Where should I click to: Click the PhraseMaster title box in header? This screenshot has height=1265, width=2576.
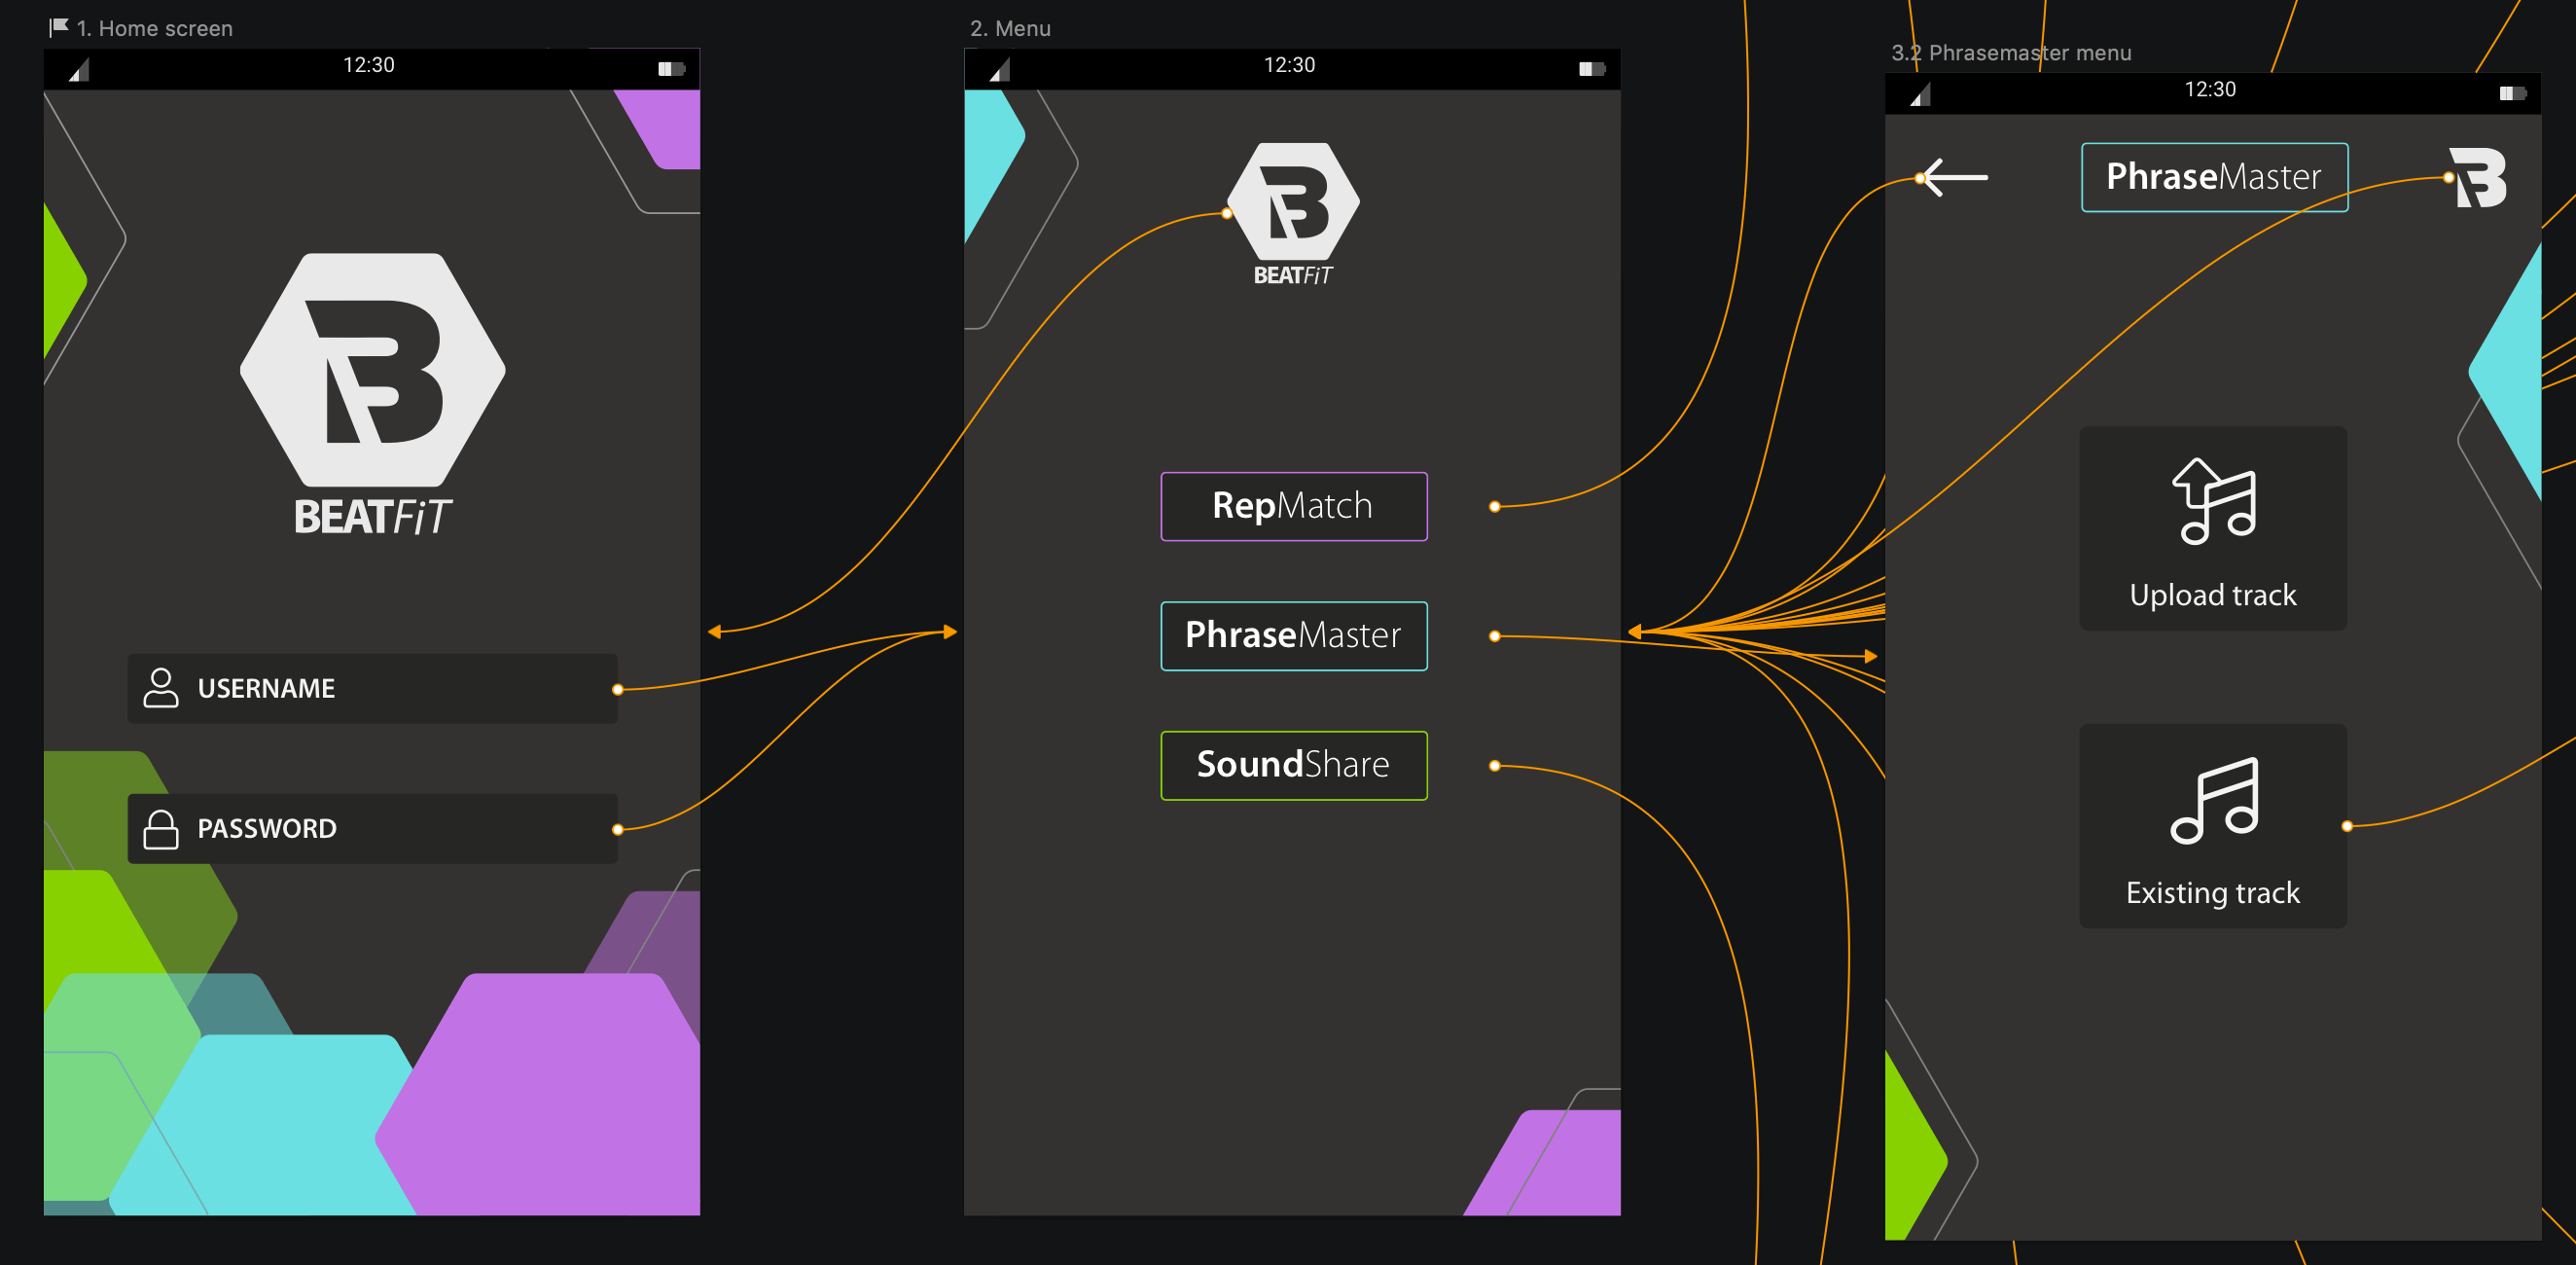point(2214,177)
